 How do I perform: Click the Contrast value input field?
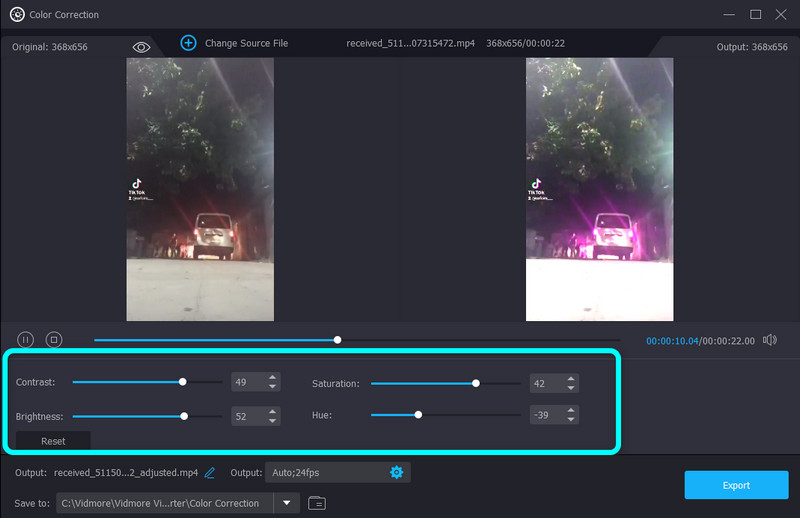coord(246,382)
